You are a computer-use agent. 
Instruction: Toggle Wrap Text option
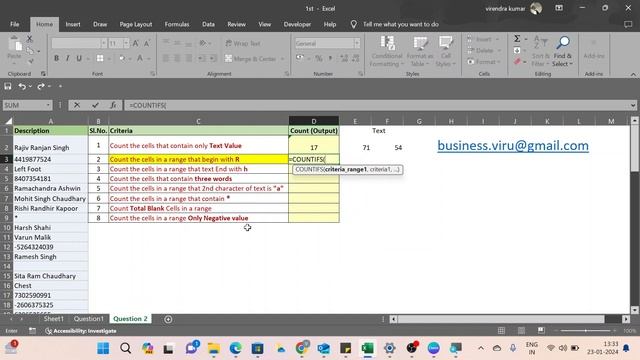[243, 43]
